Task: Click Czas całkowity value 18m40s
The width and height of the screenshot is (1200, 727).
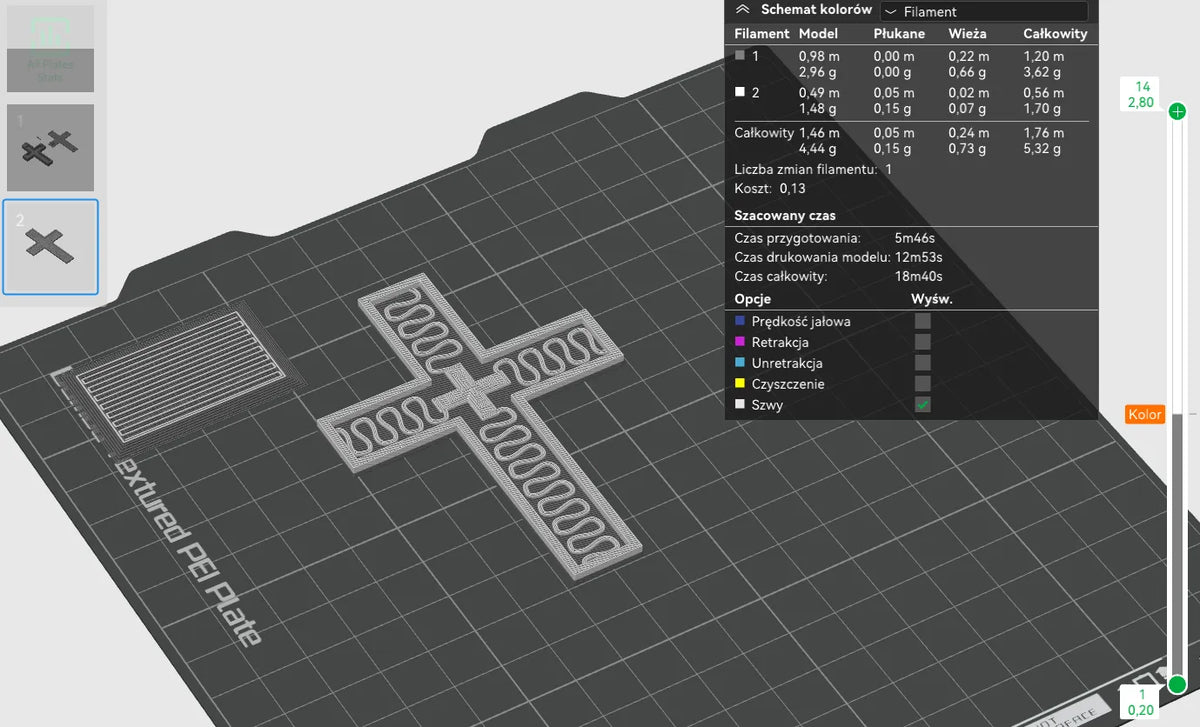Action: click(x=918, y=276)
